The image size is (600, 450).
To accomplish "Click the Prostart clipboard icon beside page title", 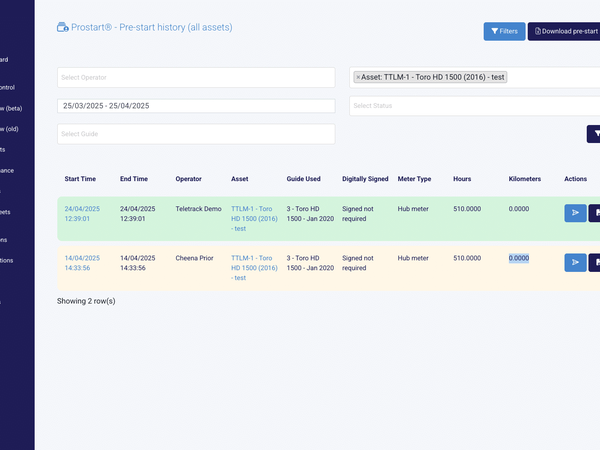I will [x=63, y=28].
